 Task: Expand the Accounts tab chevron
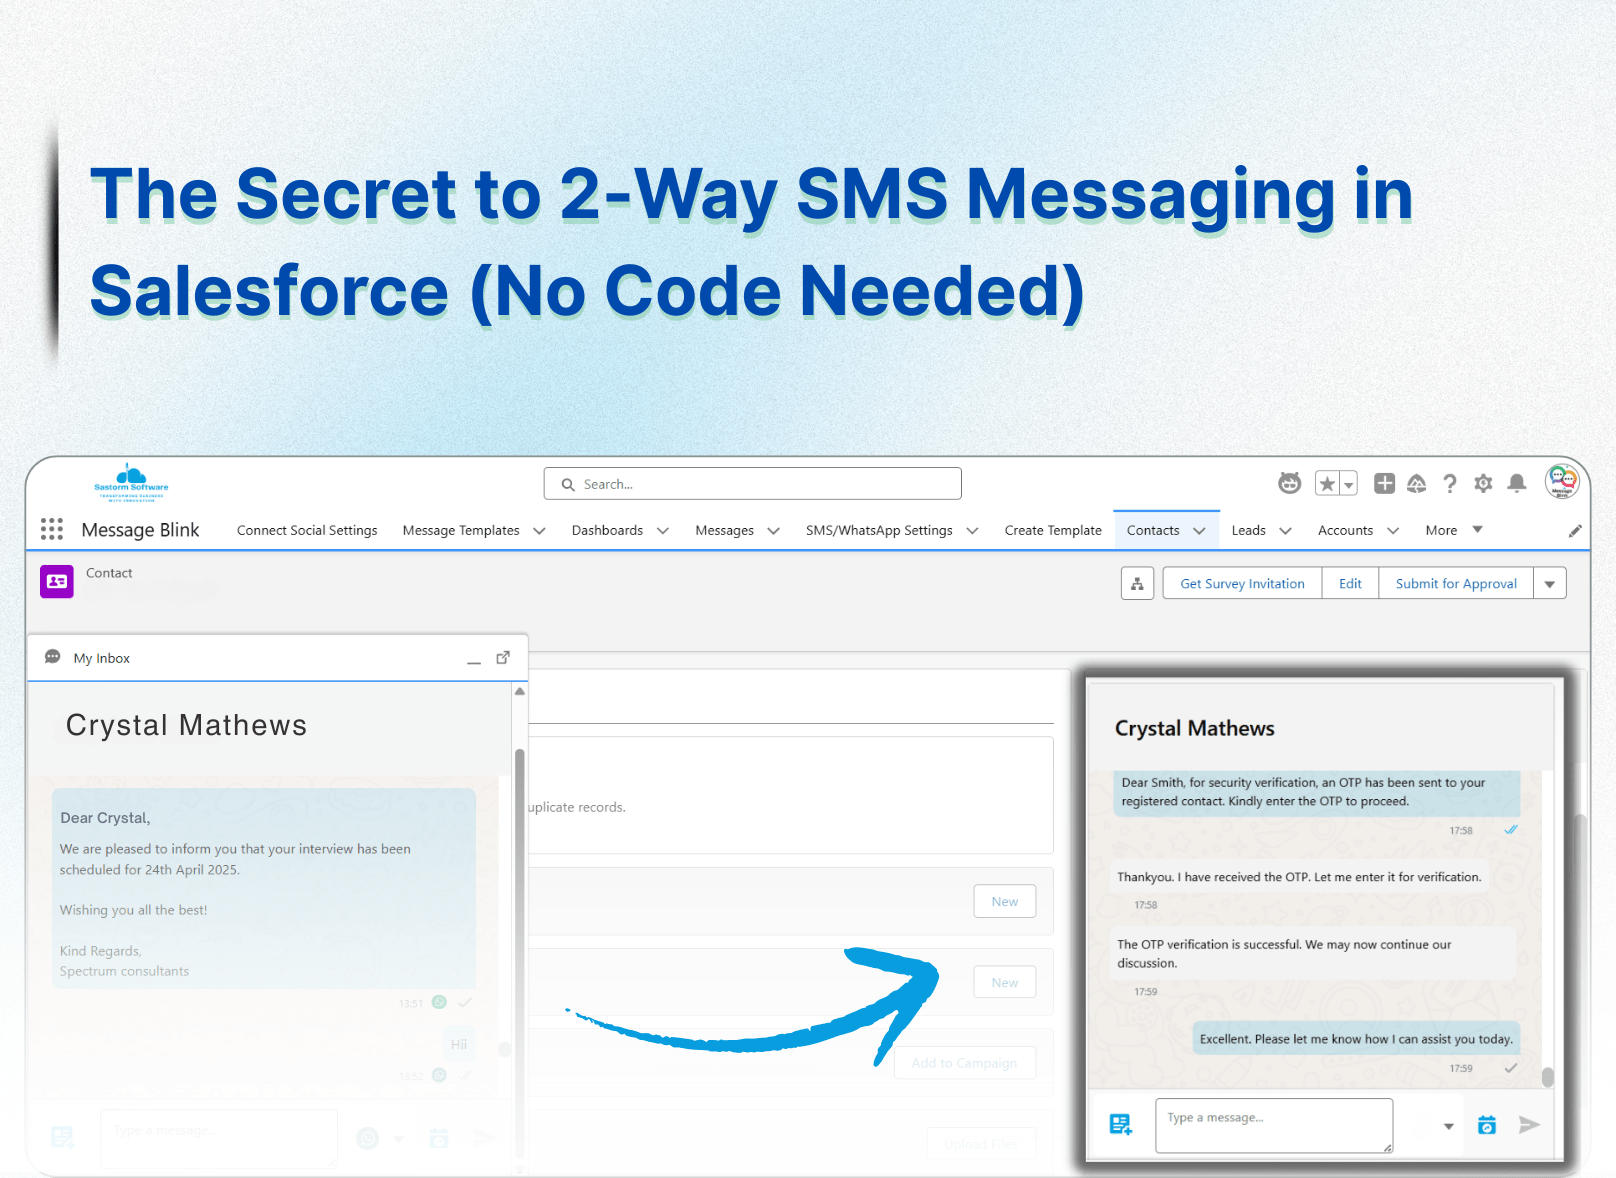pyautogui.click(x=1392, y=531)
